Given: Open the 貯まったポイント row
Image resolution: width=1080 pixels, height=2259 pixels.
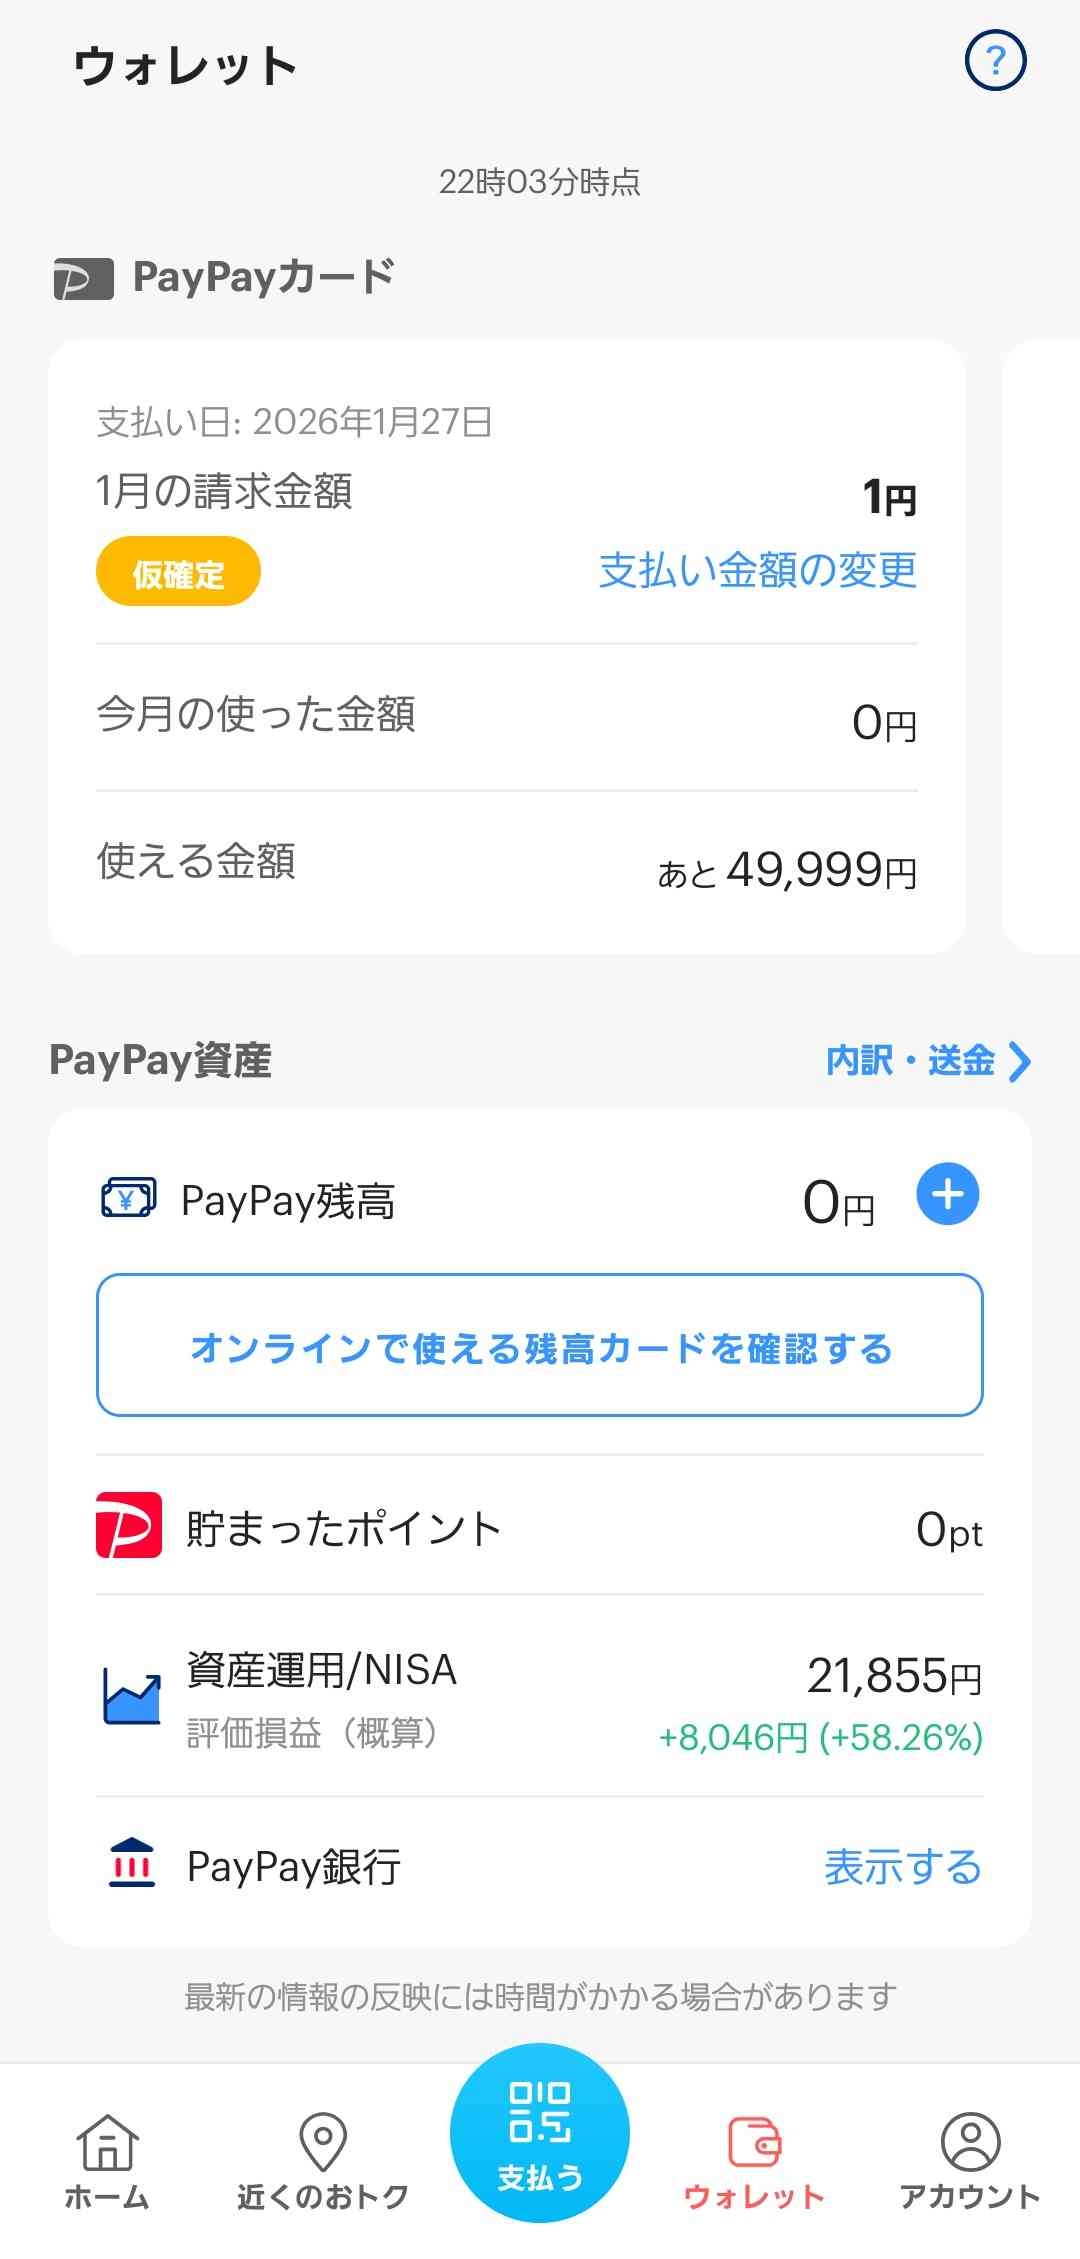Looking at the screenshot, I should (x=540, y=1527).
